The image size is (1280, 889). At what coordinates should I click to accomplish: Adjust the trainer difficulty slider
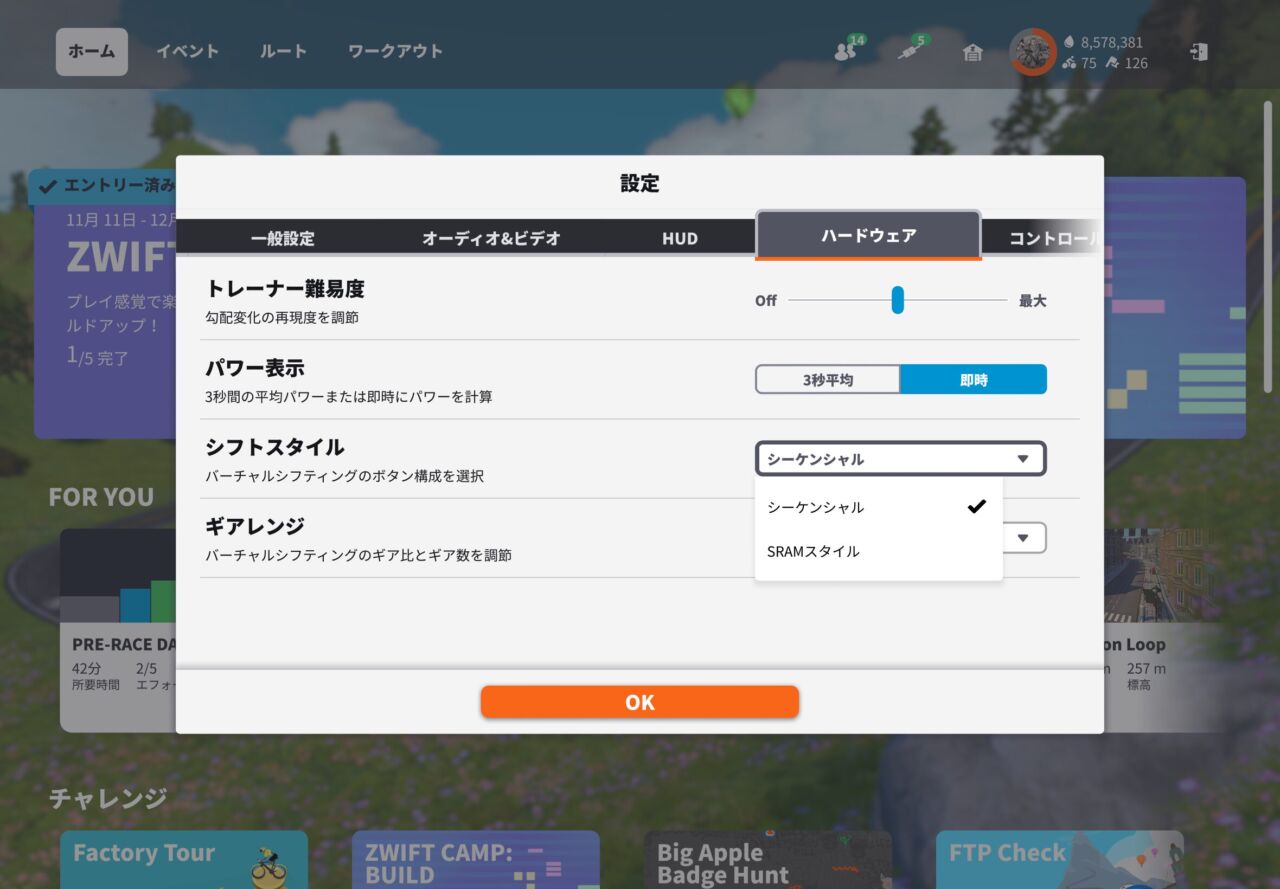click(x=897, y=299)
